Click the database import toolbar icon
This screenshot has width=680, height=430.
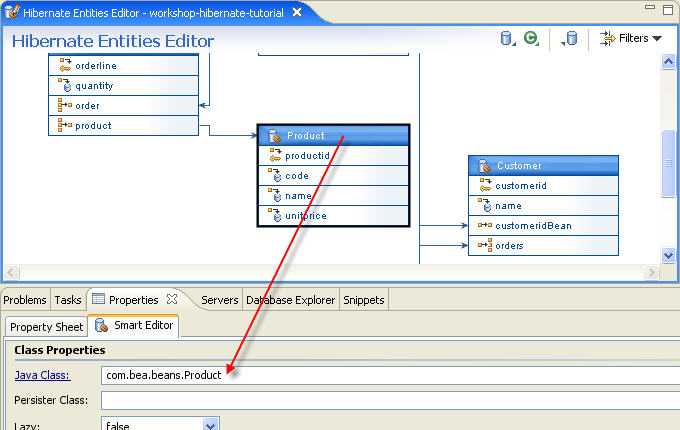click(570, 38)
